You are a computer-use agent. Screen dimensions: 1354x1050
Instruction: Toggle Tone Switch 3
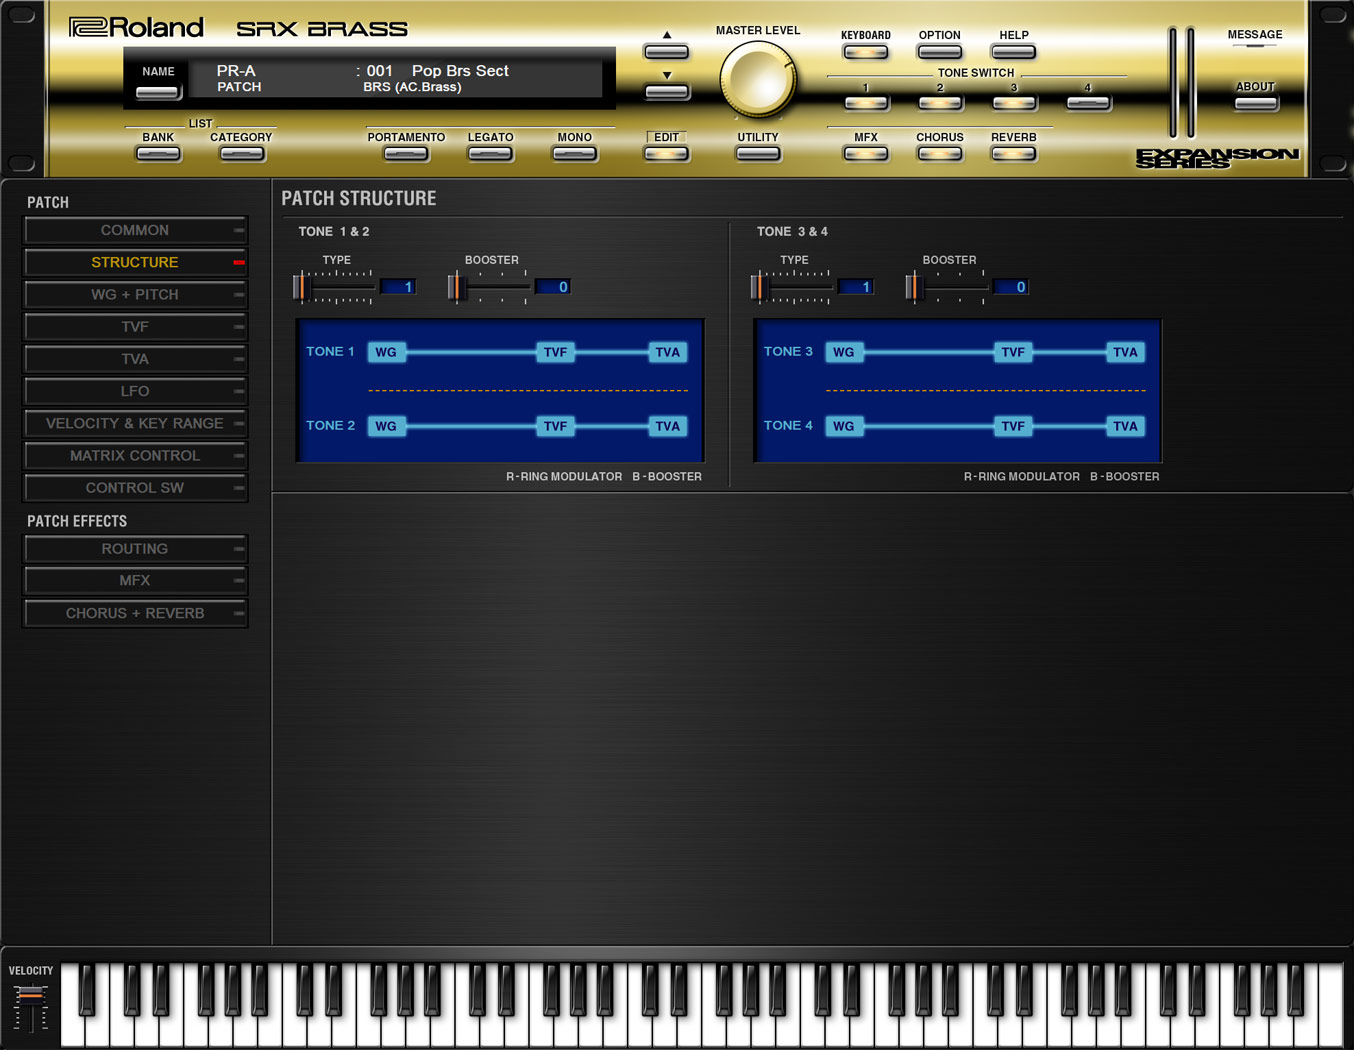pos(1013,103)
